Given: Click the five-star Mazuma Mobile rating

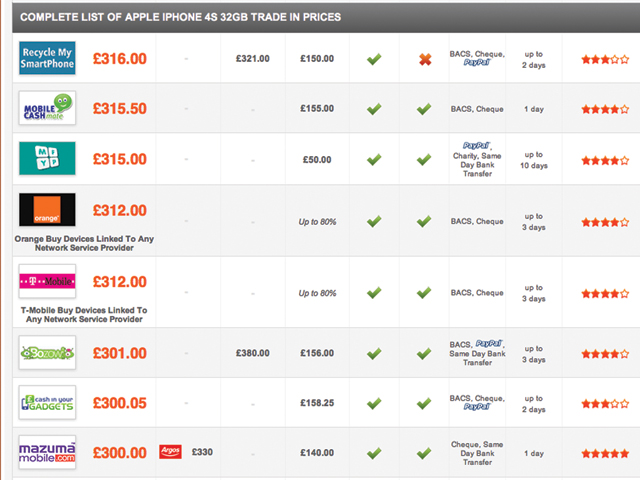Looking at the screenshot, I should coord(605,453).
